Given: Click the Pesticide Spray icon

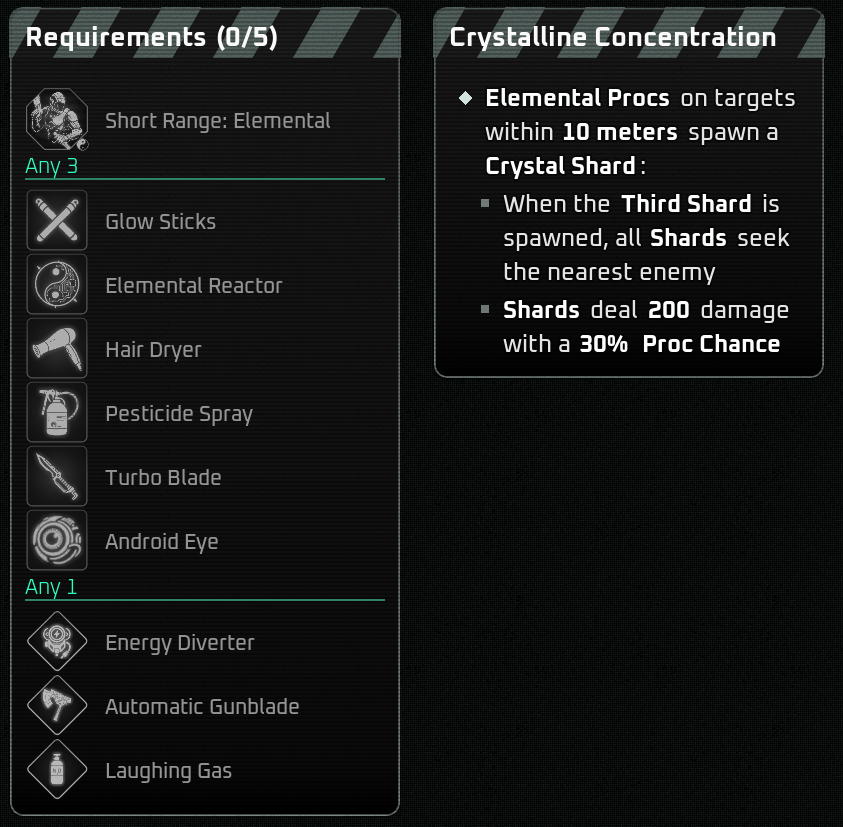Looking at the screenshot, I should pos(57,413).
